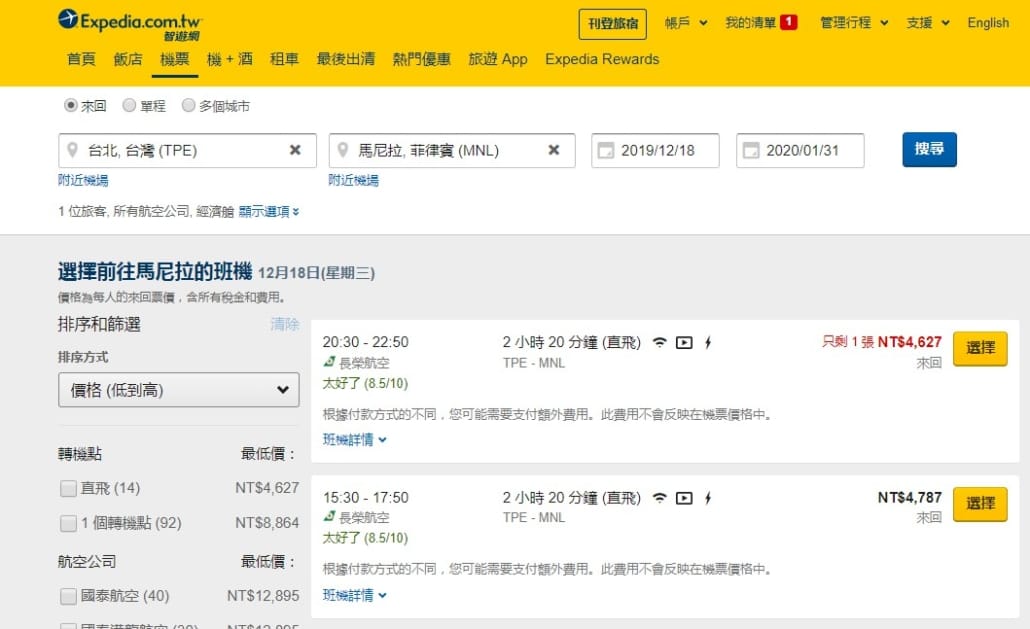Open 我的清單 wishlist link
Screen dimensions: 1030x629
click(x=751, y=23)
